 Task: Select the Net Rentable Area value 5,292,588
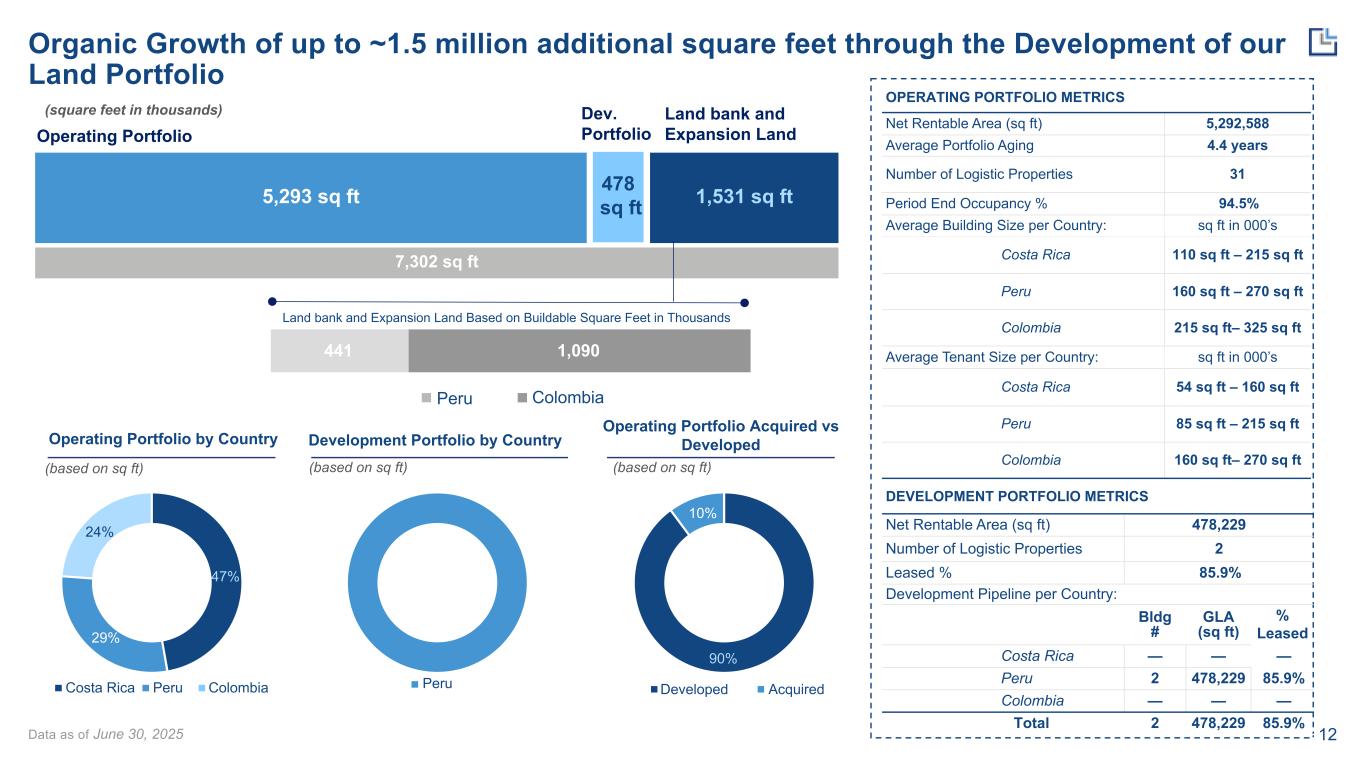point(1237,124)
